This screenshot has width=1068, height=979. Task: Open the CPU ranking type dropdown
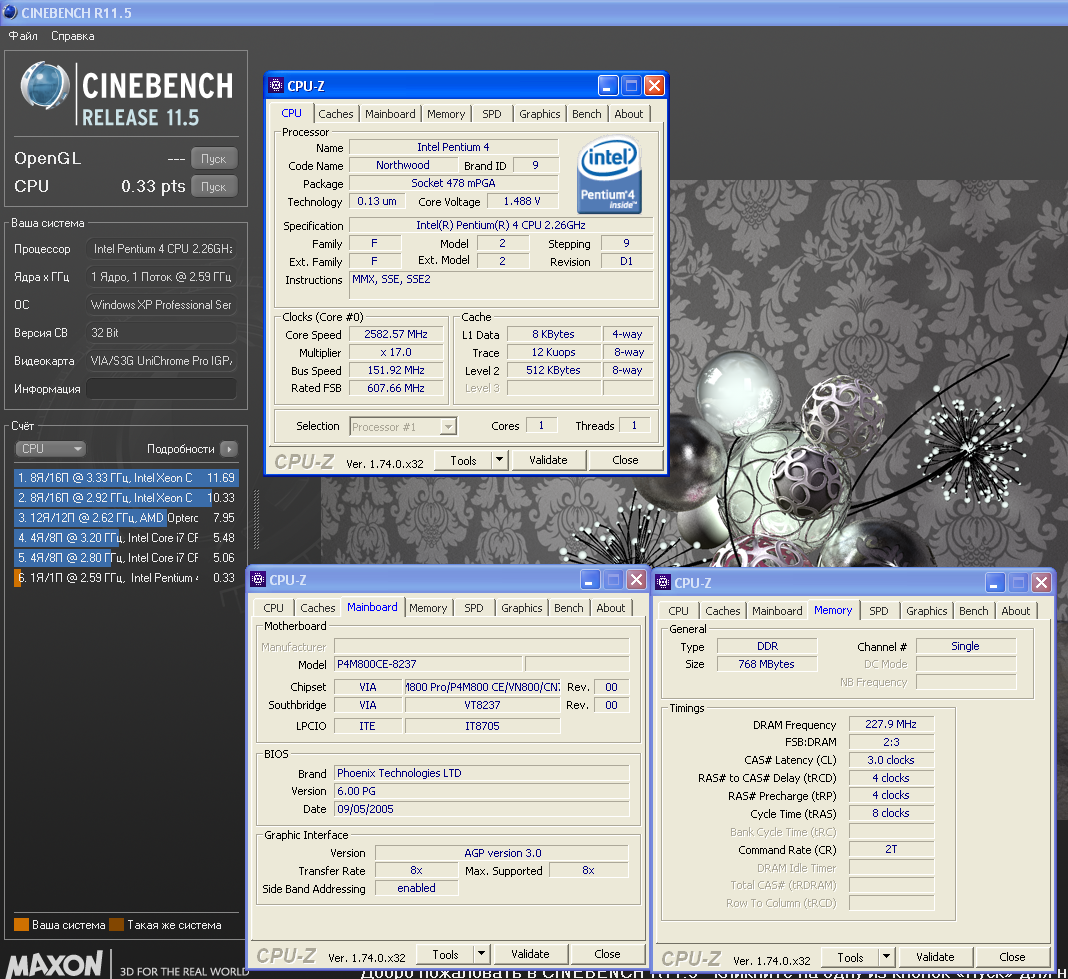pos(50,449)
